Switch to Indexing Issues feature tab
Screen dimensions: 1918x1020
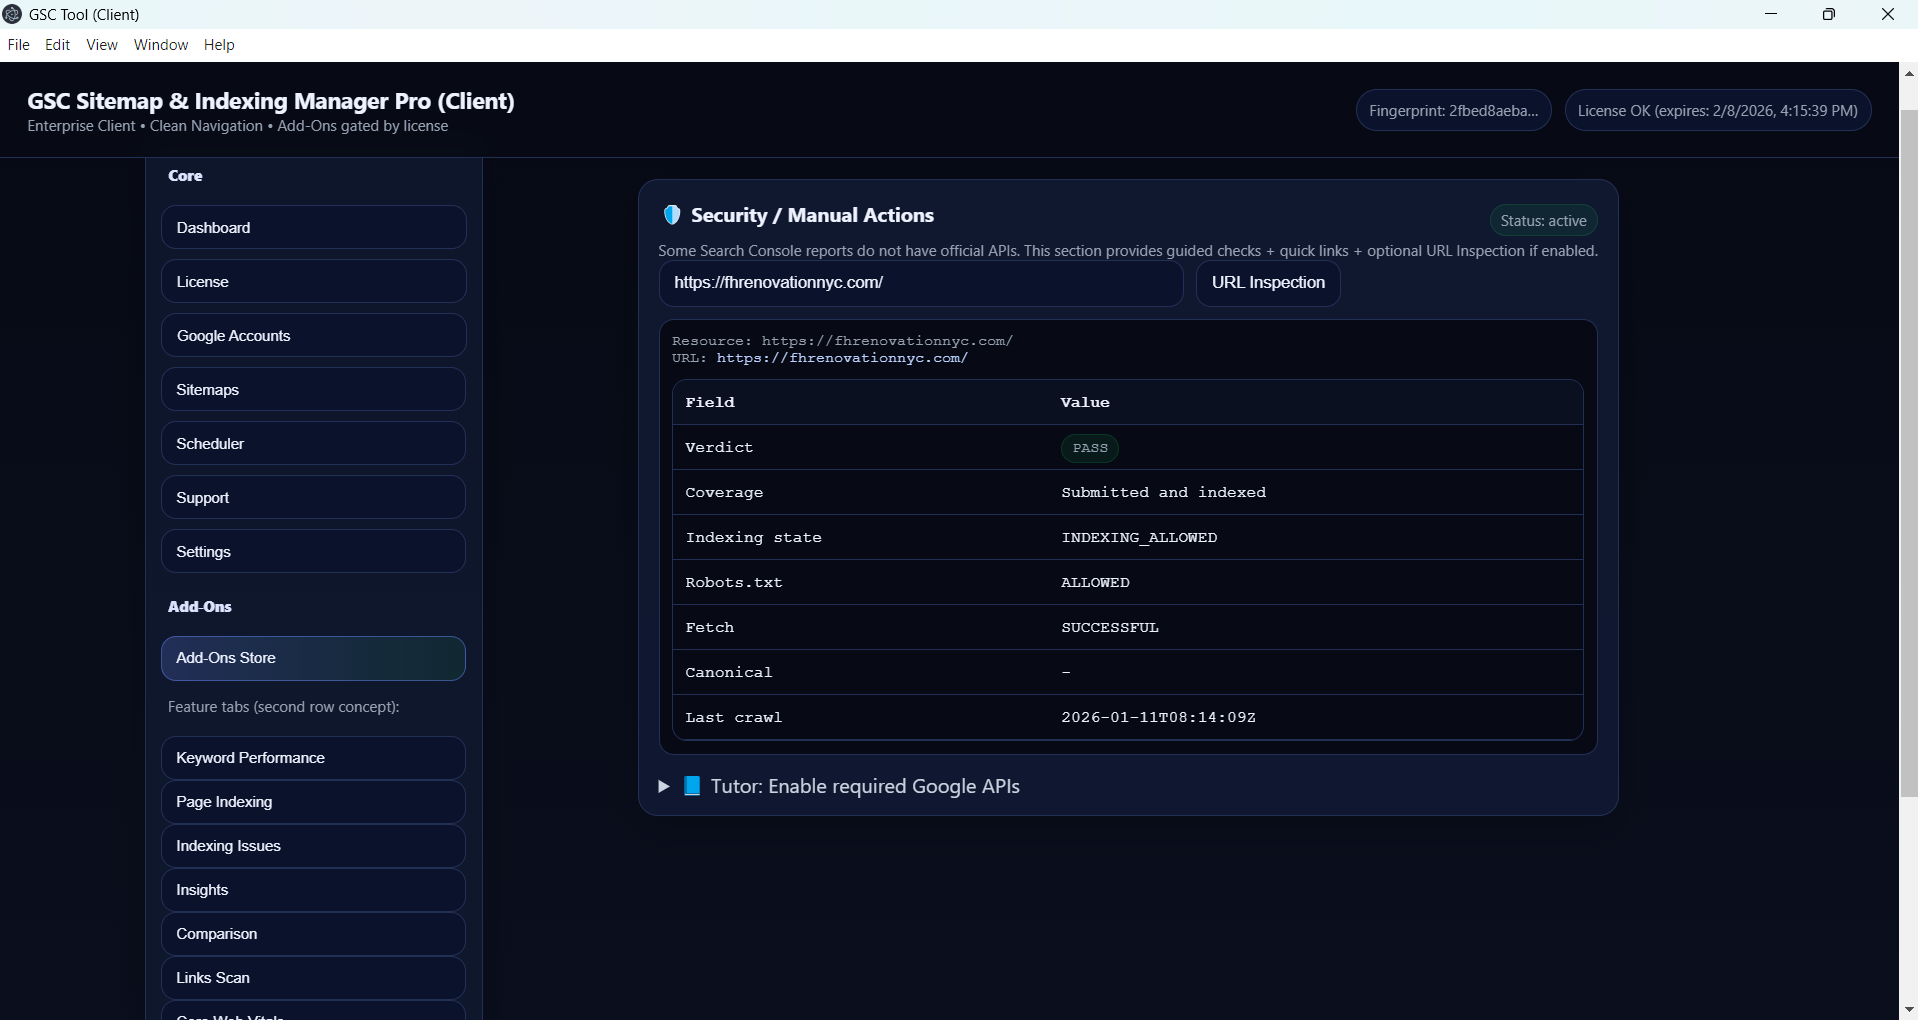[x=313, y=846]
